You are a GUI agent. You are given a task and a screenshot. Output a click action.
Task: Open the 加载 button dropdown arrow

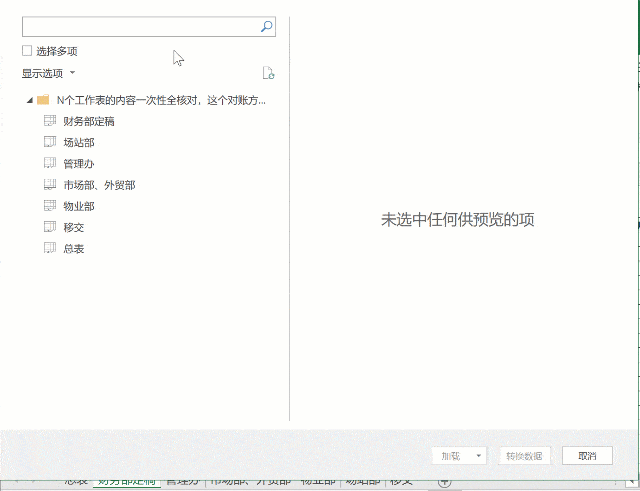tap(478, 455)
